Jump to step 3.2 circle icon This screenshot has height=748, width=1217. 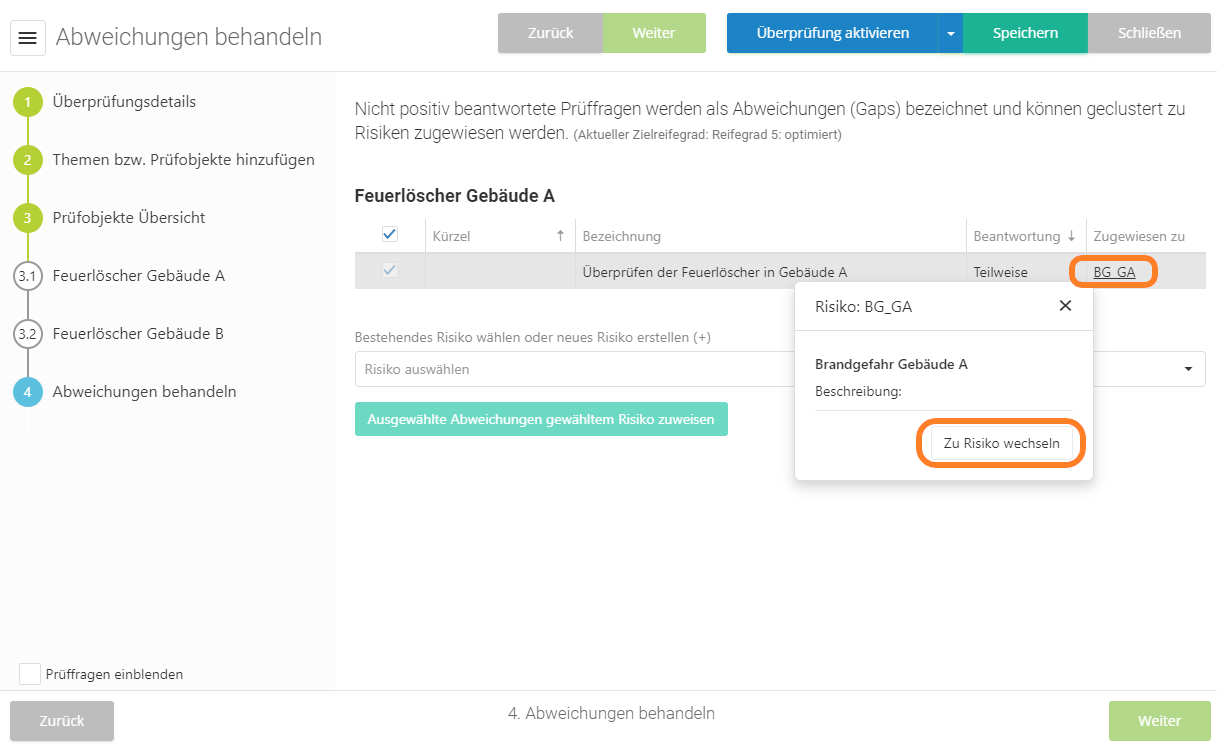pos(28,334)
